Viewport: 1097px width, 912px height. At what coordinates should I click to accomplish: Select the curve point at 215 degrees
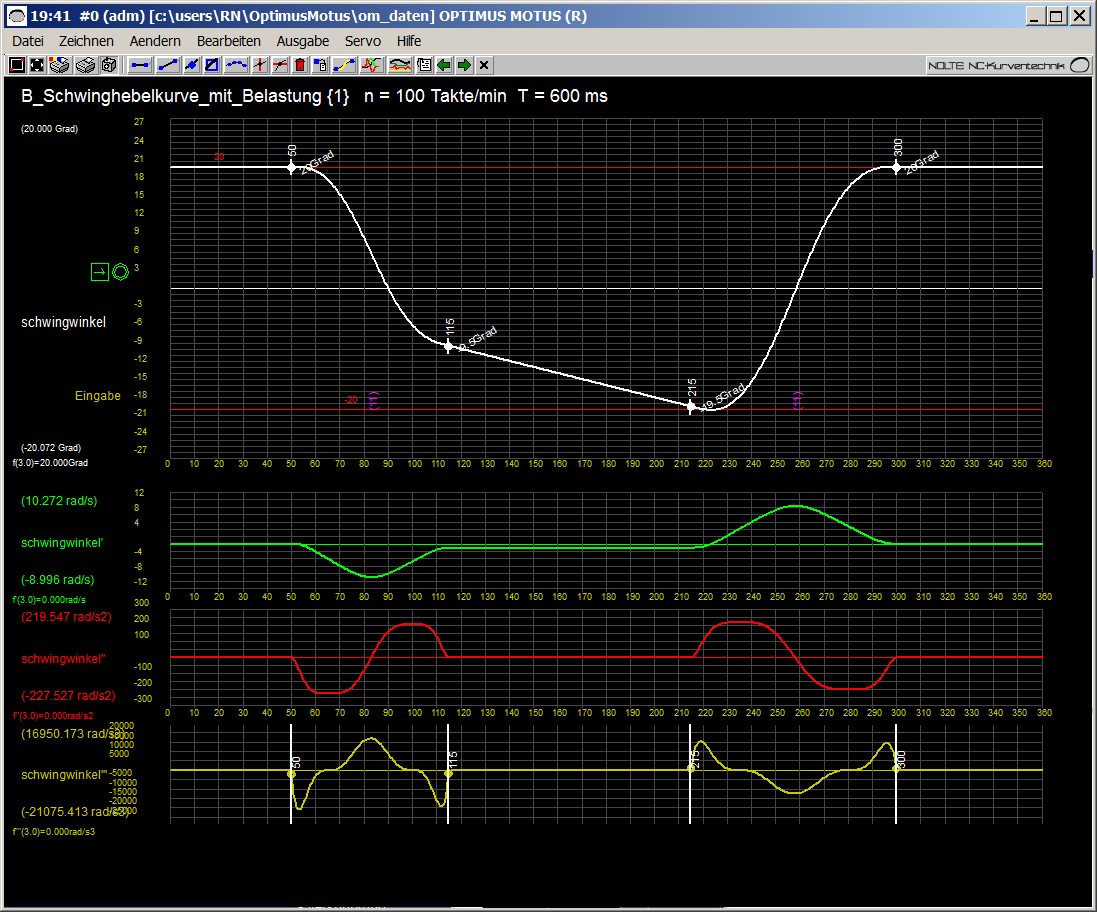click(x=691, y=406)
